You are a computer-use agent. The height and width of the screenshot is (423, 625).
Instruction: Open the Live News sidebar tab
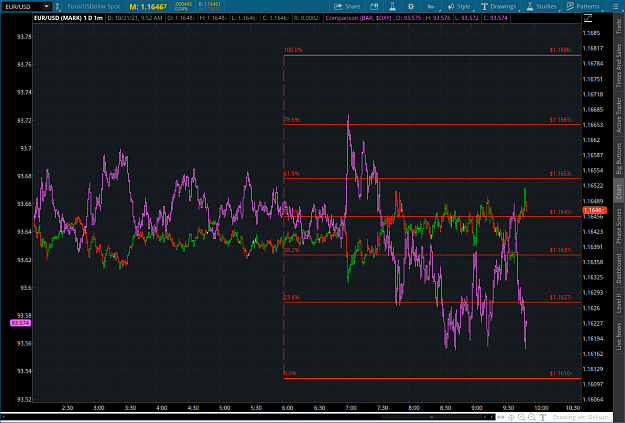click(x=619, y=336)
